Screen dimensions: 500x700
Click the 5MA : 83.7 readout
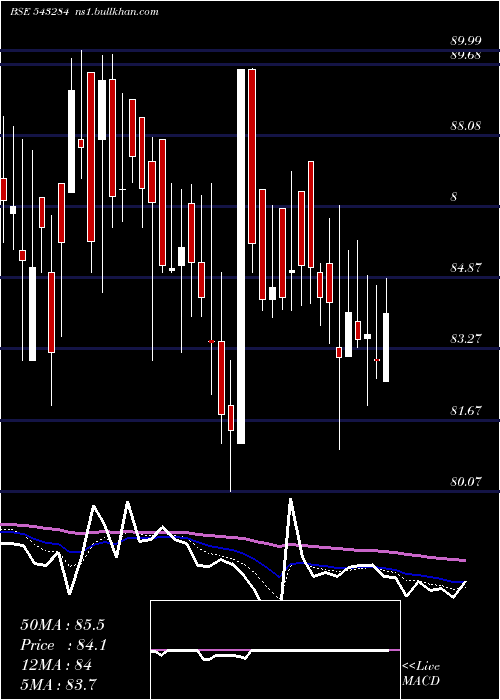[x=58, y=685]
